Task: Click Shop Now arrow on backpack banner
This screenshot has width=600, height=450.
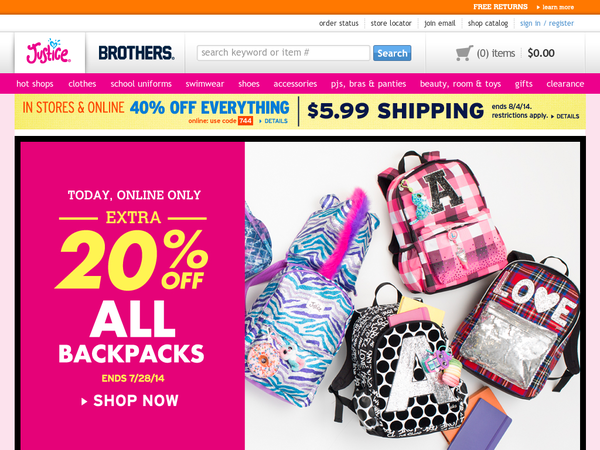Action: (x=130, y=401)
